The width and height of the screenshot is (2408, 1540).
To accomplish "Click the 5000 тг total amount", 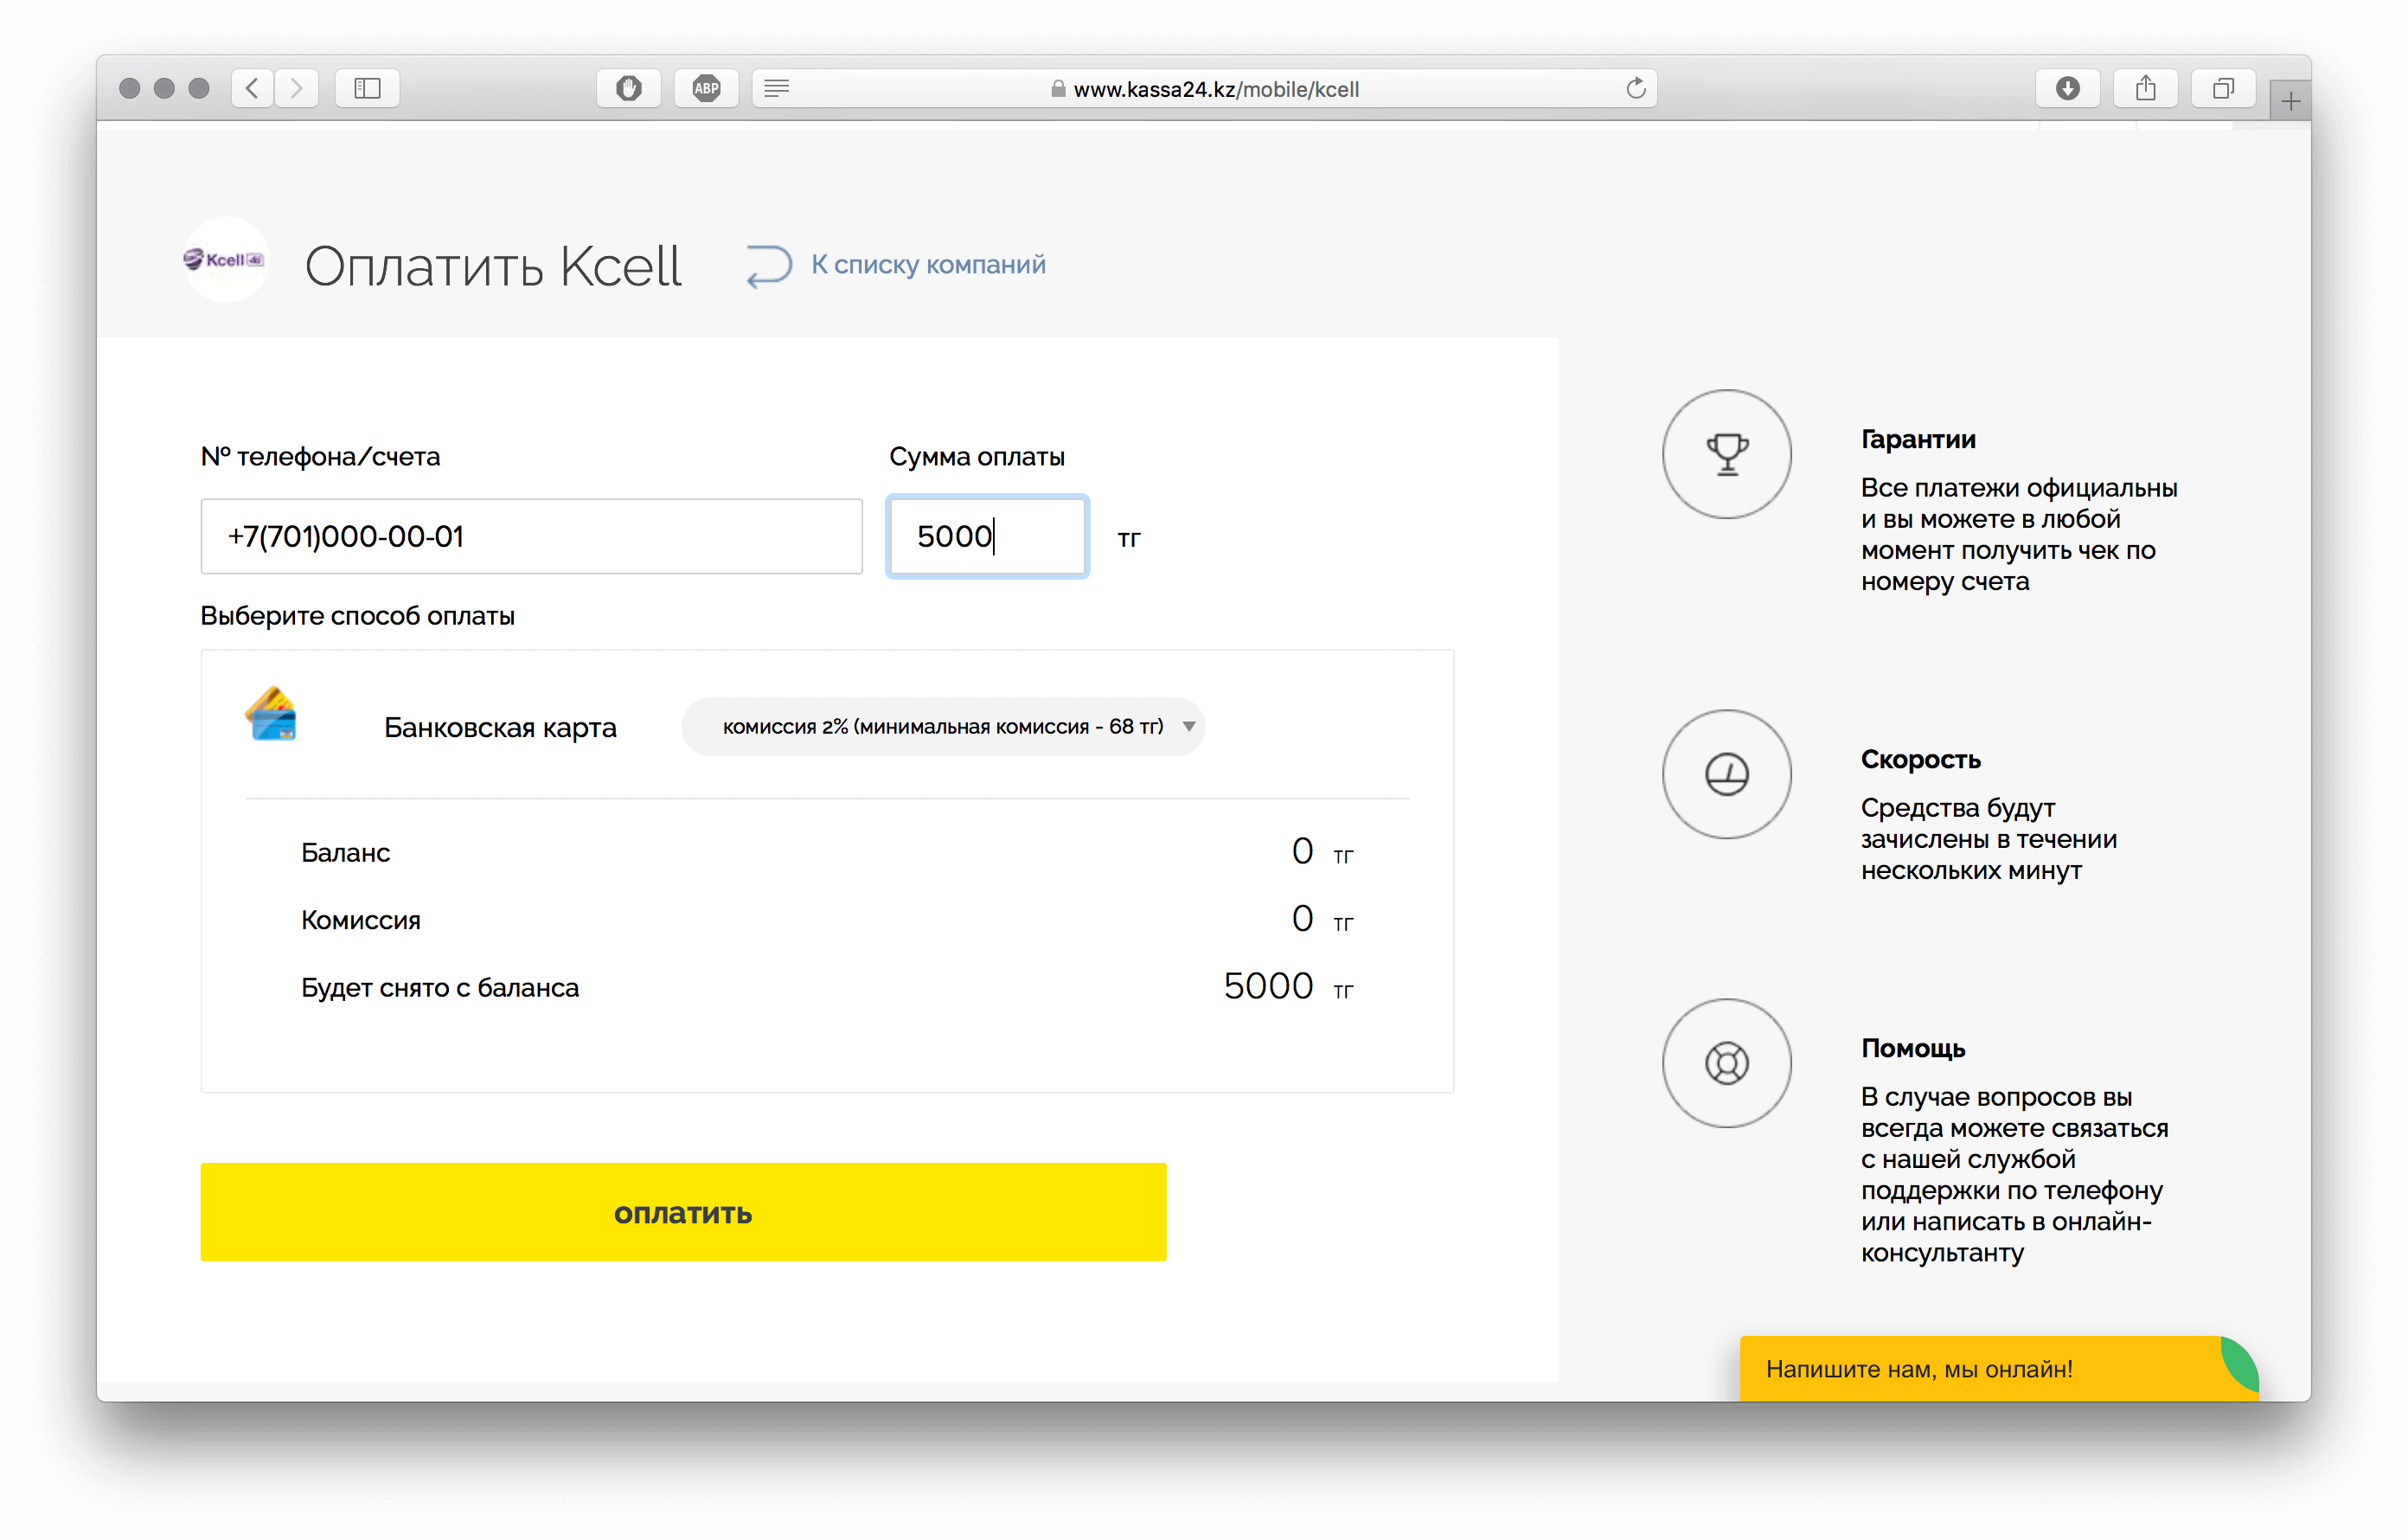I will tap(1288, 986).
